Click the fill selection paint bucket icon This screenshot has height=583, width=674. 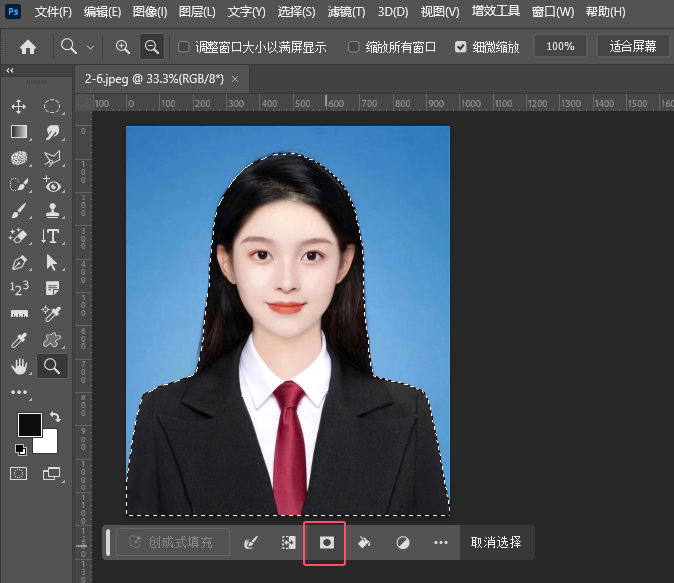point(364,542)
